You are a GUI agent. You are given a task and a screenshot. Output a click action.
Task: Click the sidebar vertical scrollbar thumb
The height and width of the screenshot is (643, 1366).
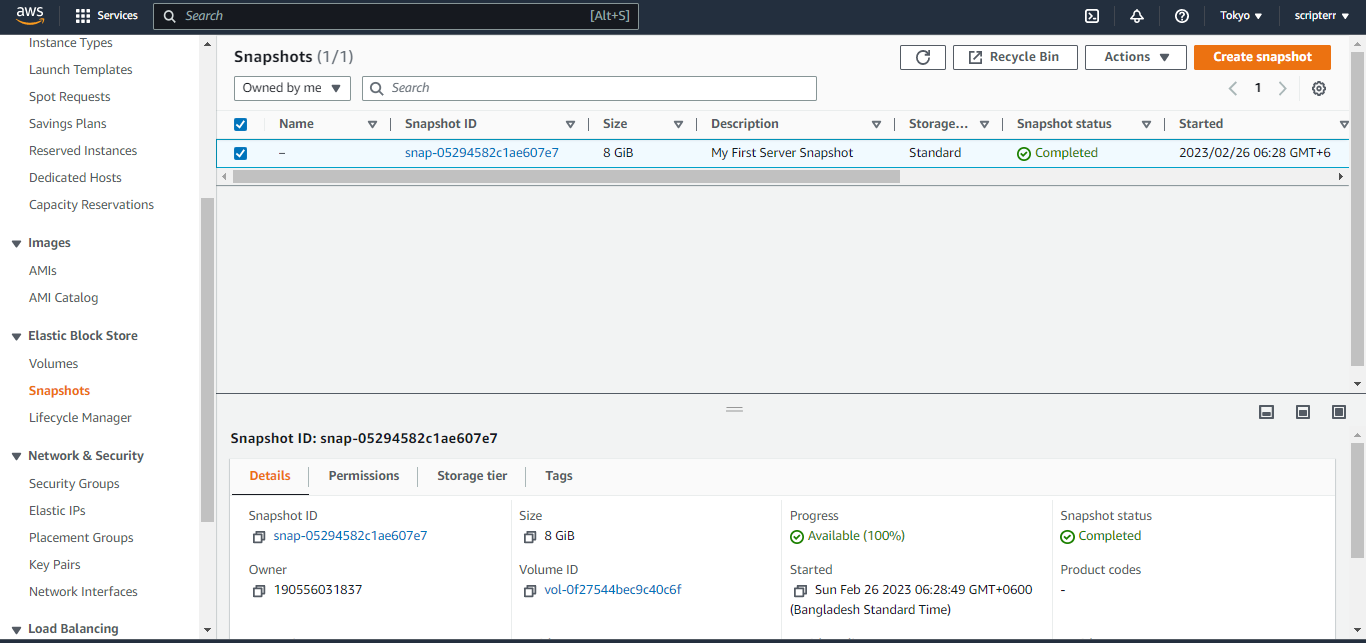point(208,360)
